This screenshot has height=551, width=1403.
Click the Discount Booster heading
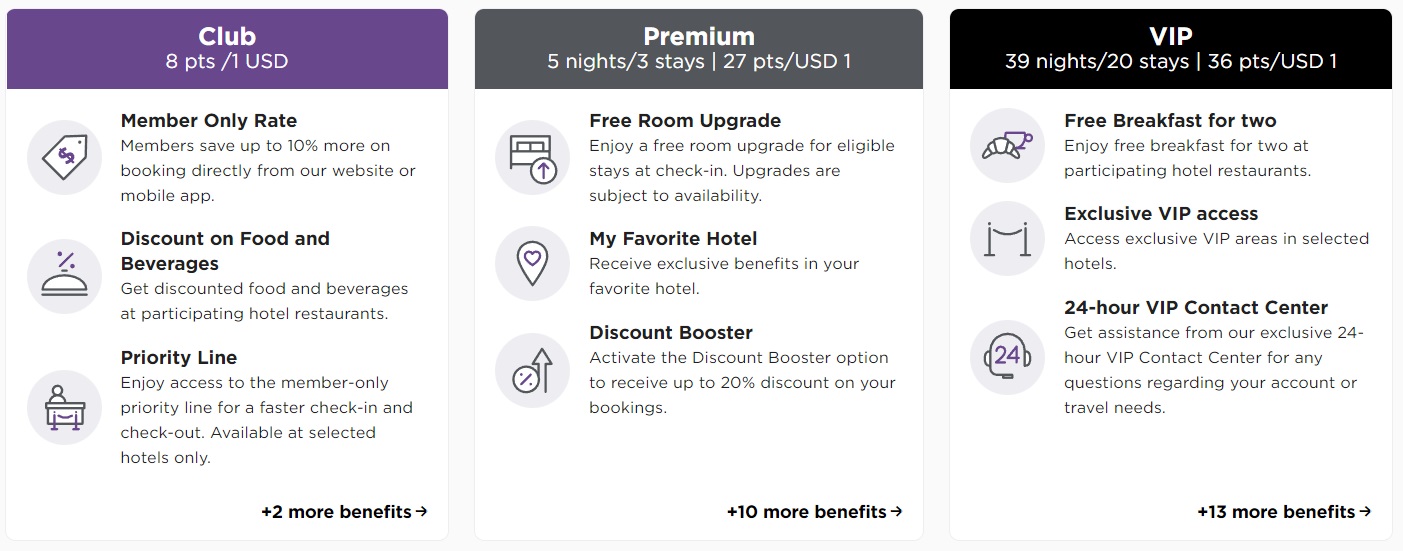click(670, 333)
